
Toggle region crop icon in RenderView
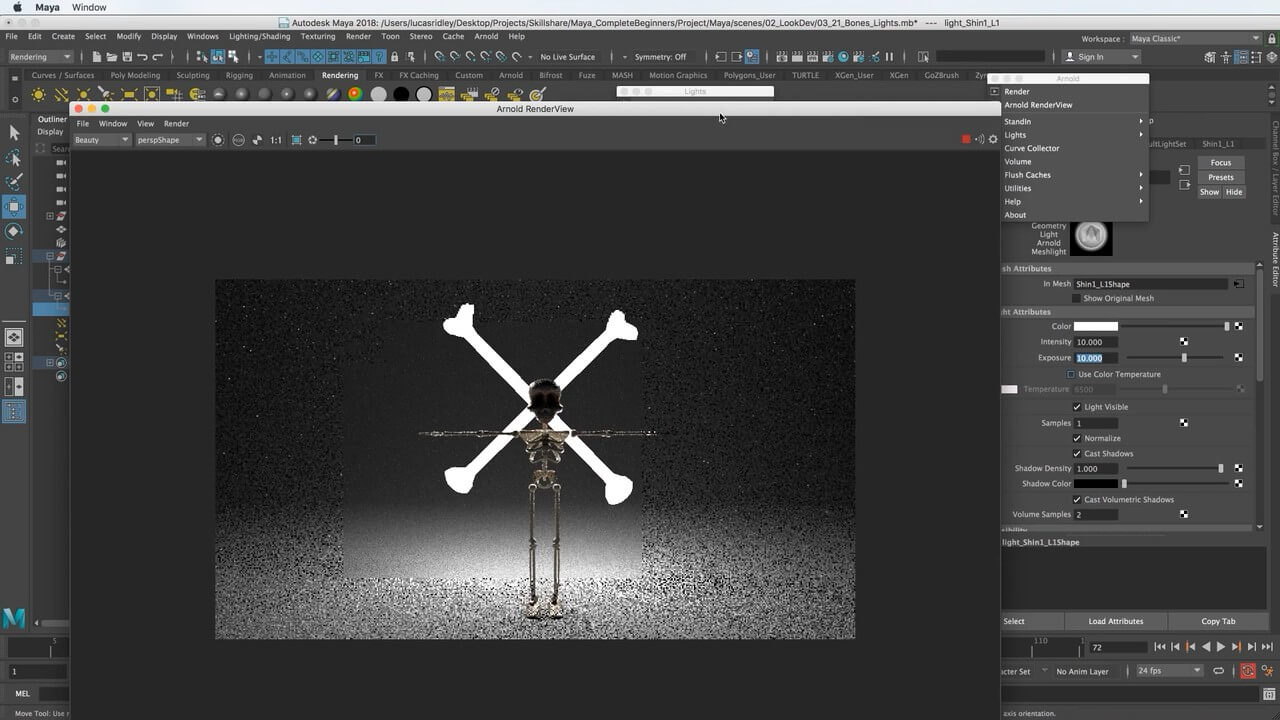pyautogui.click(x=296, y=140)
